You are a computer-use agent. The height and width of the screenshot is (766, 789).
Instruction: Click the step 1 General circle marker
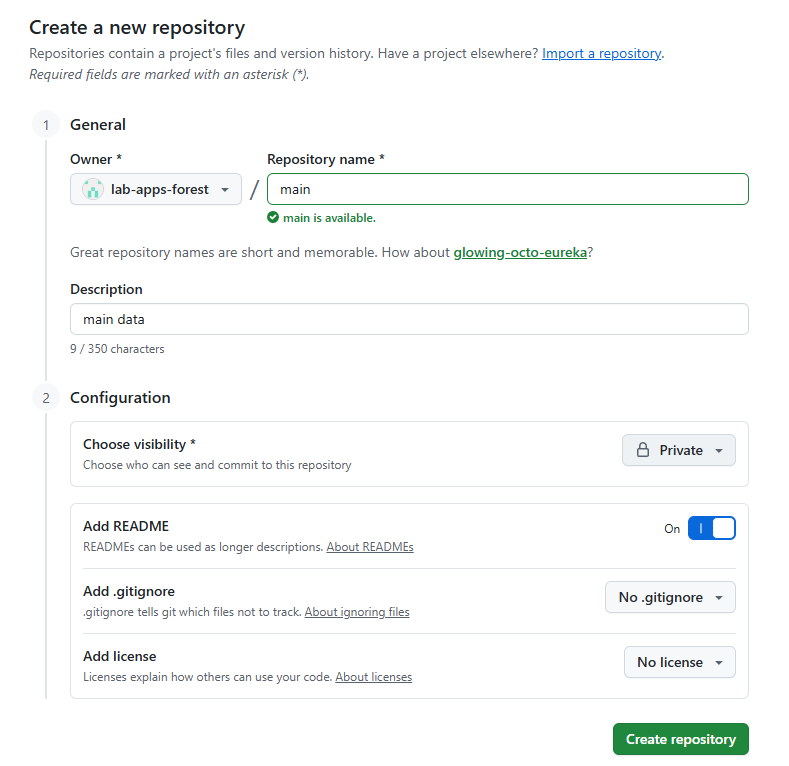point(45,125)
